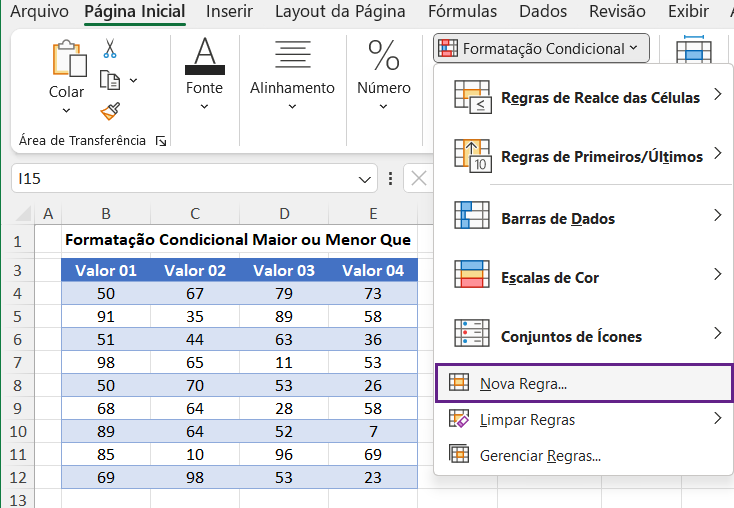Click the Nova Regra grid icon
Screen dimensions: 734x508
459,383
